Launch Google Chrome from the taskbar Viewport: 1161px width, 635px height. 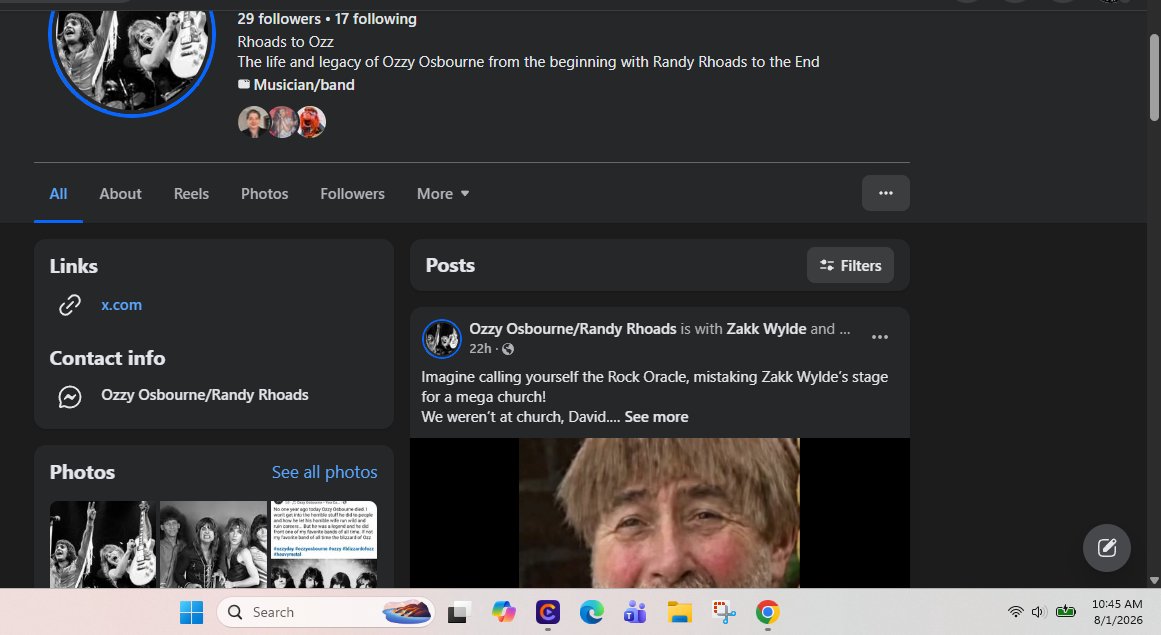(767, 612)
